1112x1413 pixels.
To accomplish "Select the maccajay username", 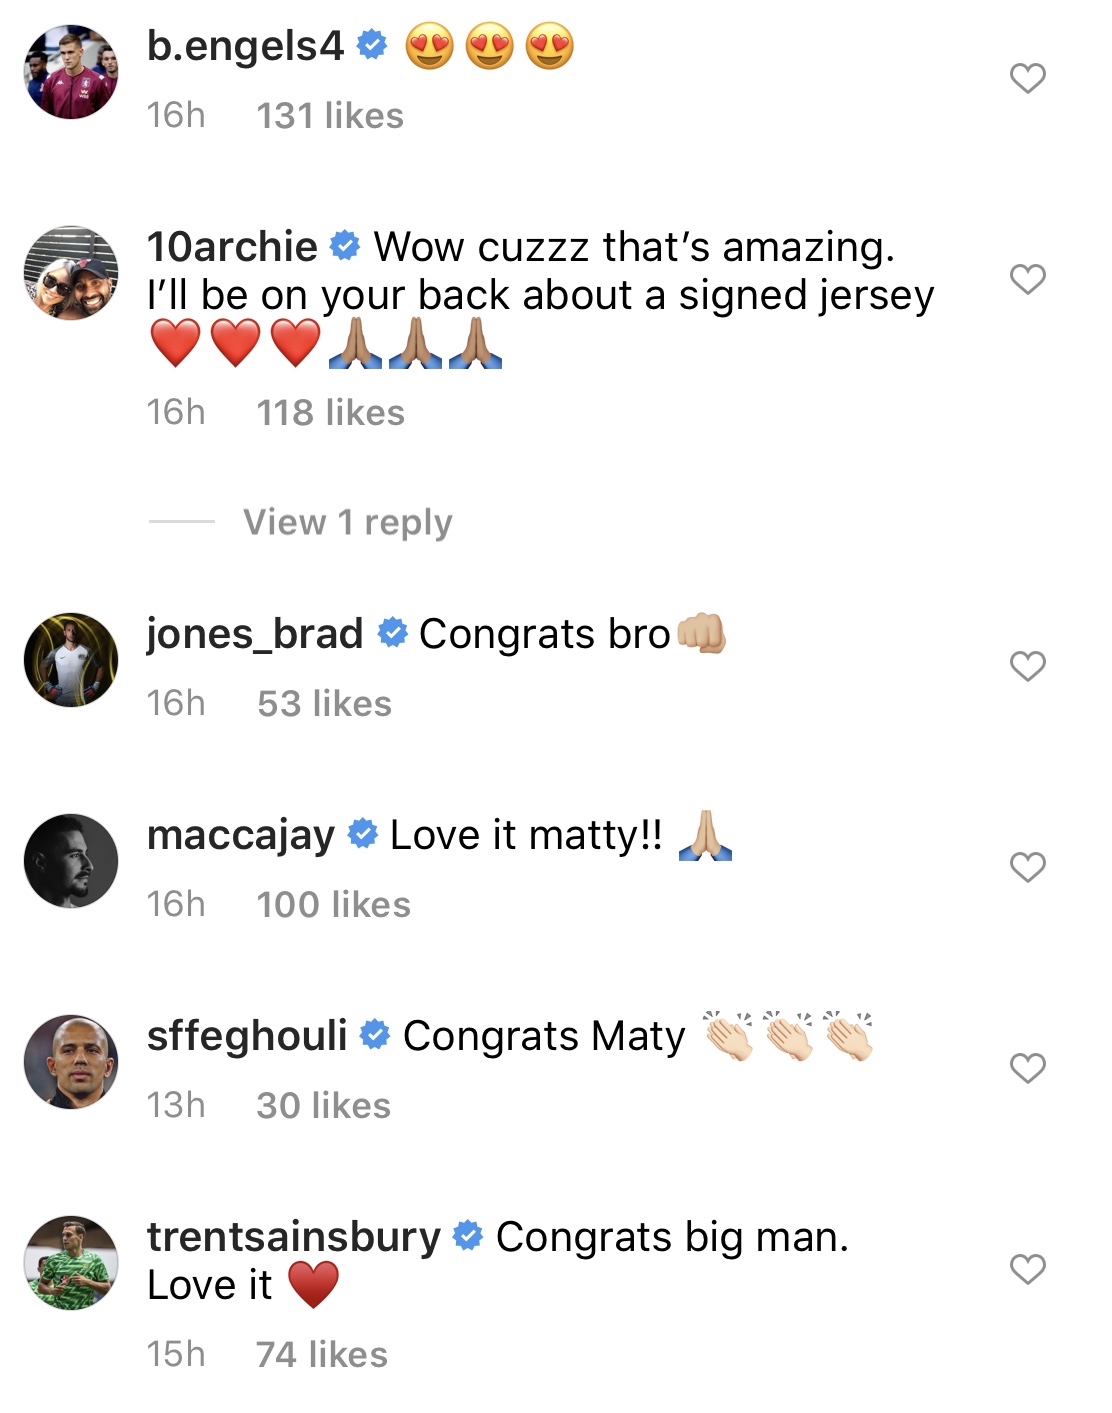I will (241, 835).
